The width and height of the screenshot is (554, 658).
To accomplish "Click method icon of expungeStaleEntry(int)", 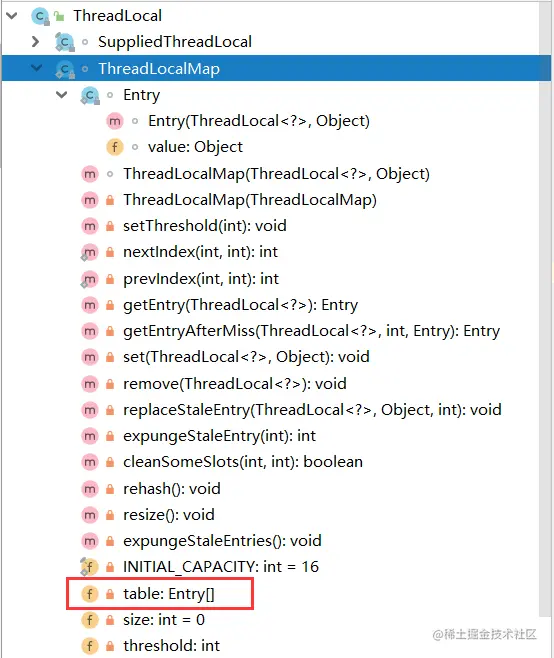I will point(90,436).
